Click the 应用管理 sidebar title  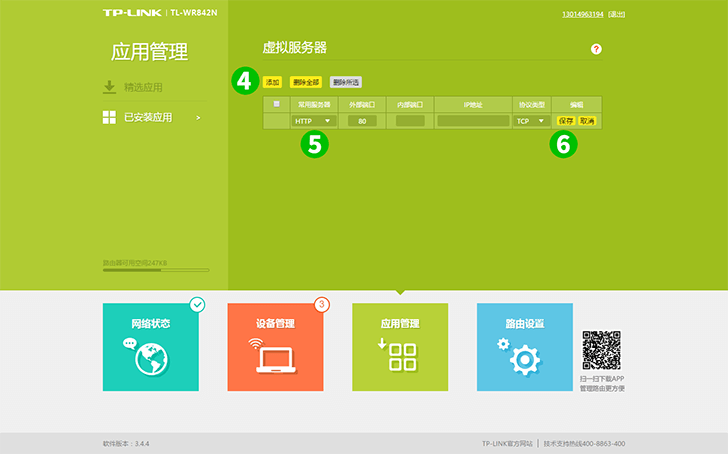click(x=150, y=52)
